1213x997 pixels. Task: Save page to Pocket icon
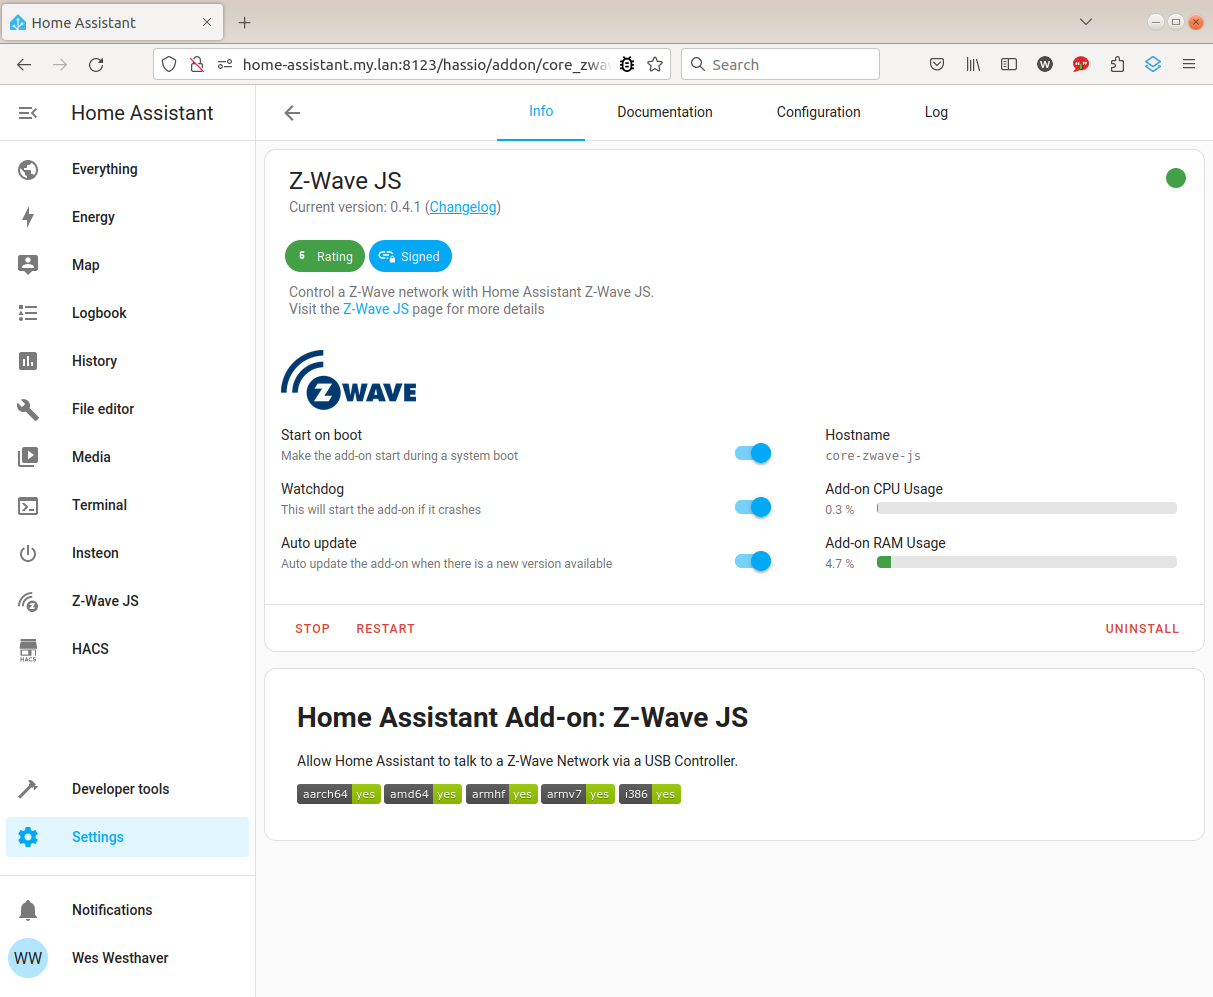point(937,64)
